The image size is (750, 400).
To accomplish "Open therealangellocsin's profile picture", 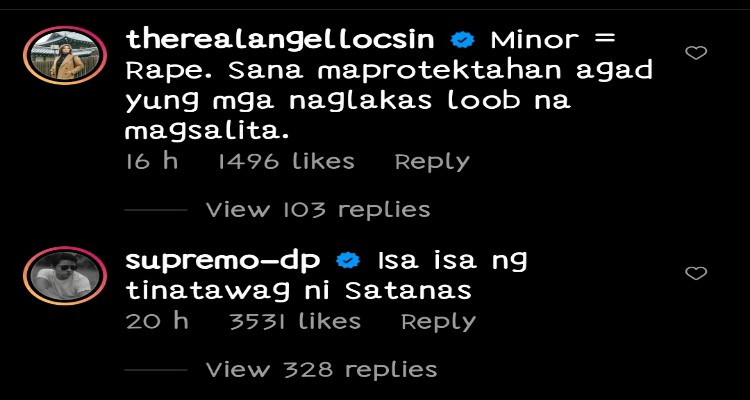I will [65, 56].
